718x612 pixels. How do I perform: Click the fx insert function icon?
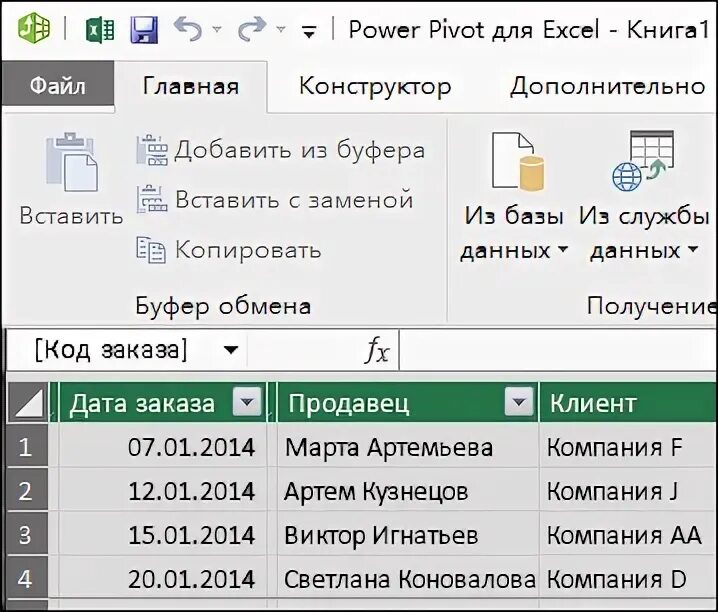tap(377, 351)
